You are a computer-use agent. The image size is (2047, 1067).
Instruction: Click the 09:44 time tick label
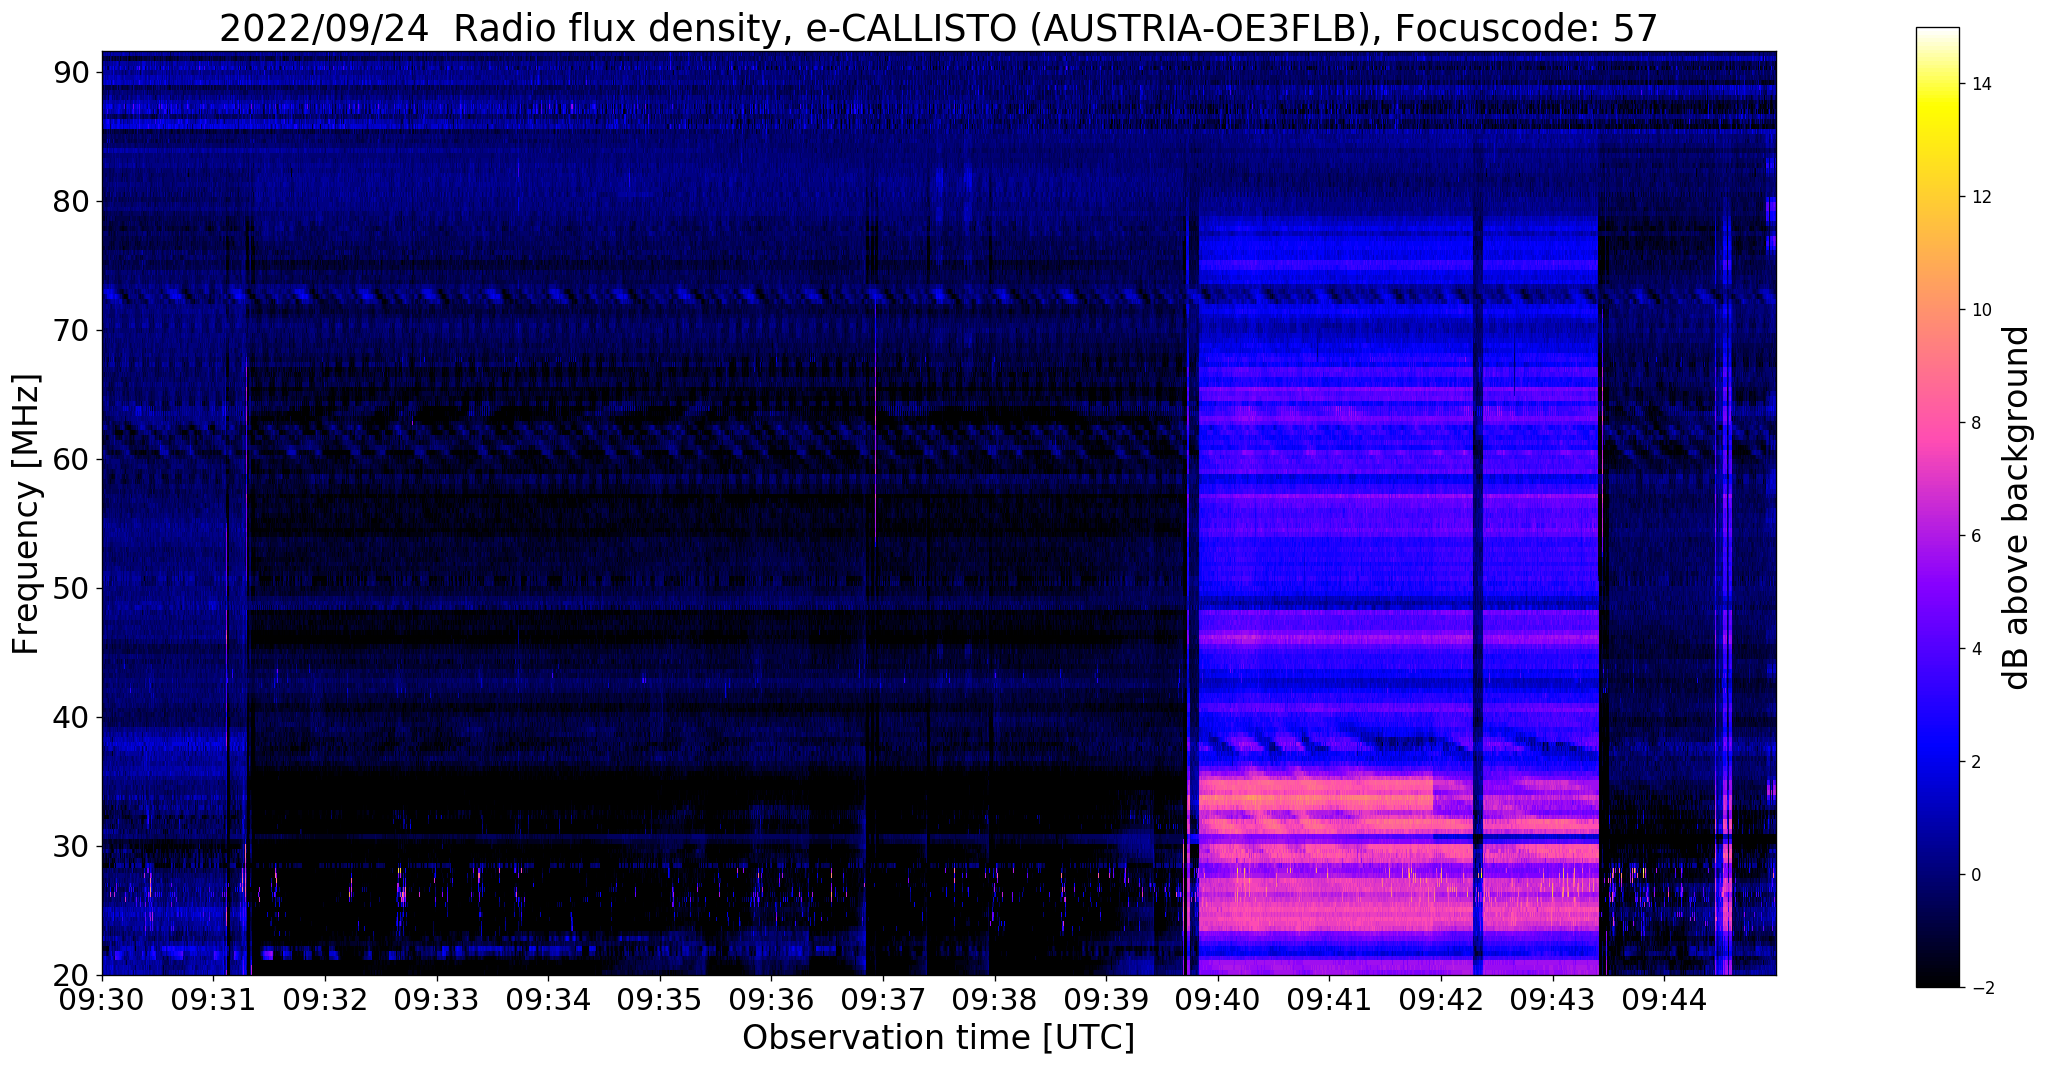1664,1001
